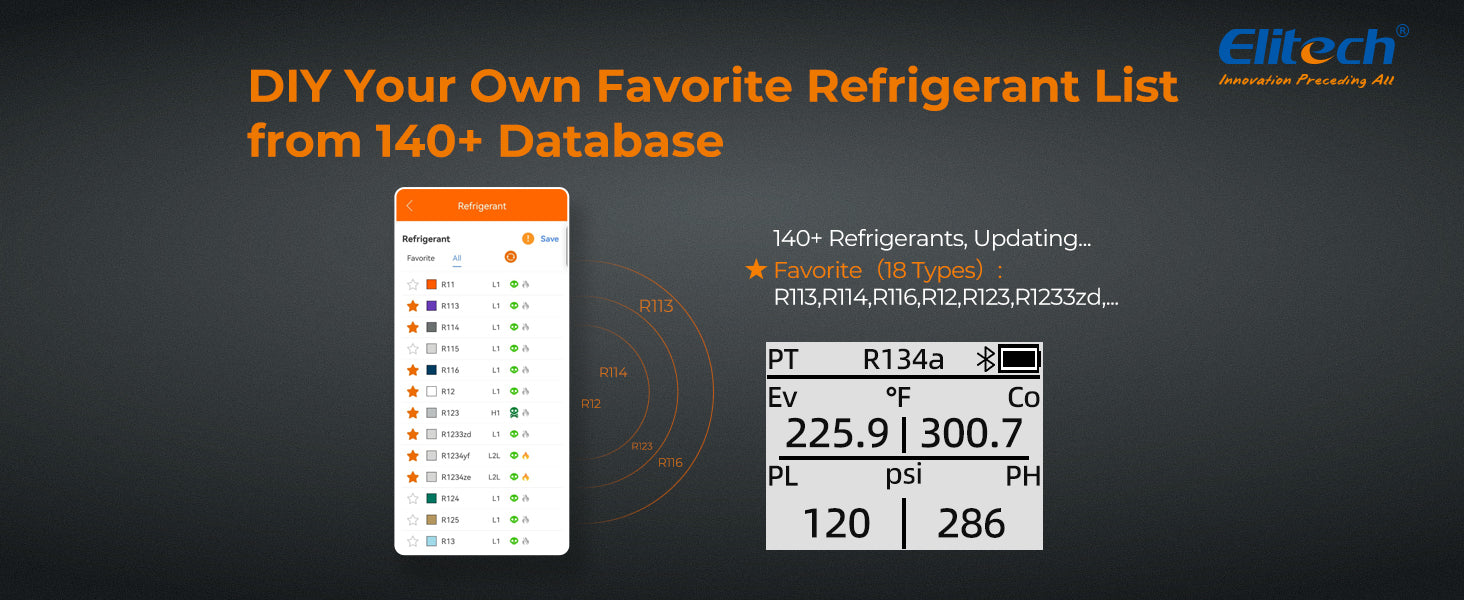Switch to the Favorite tab
1464x600 pixels.
coord(420,259)
